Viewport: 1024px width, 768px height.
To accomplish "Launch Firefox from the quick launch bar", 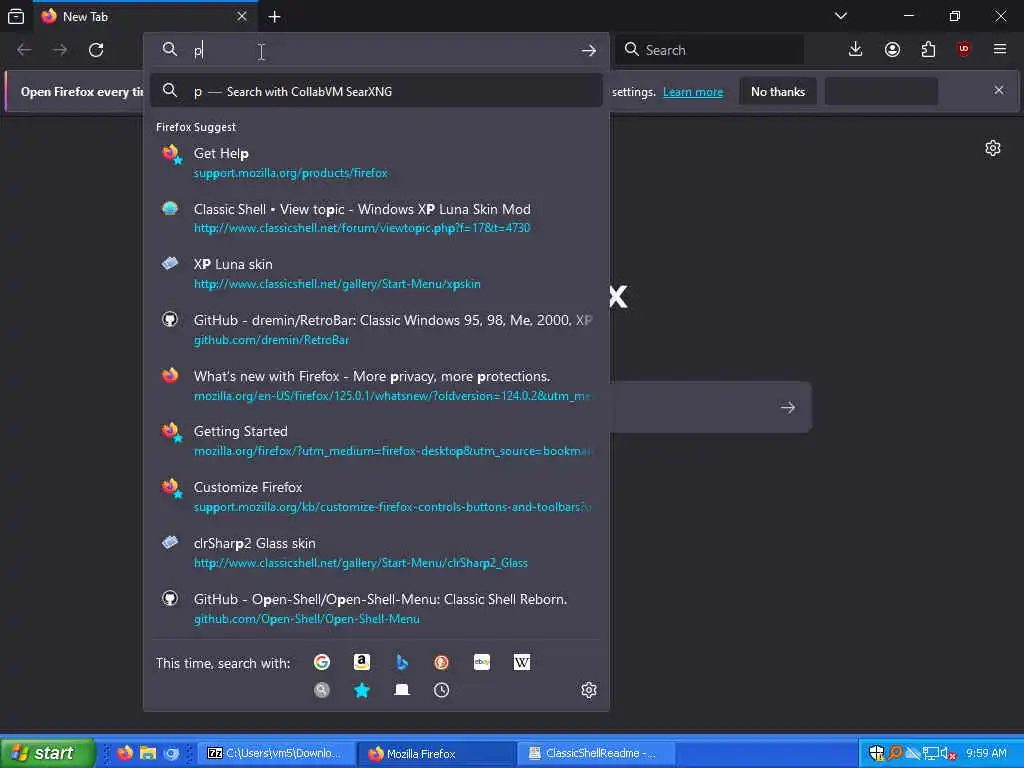I will [x=125, y=753].
